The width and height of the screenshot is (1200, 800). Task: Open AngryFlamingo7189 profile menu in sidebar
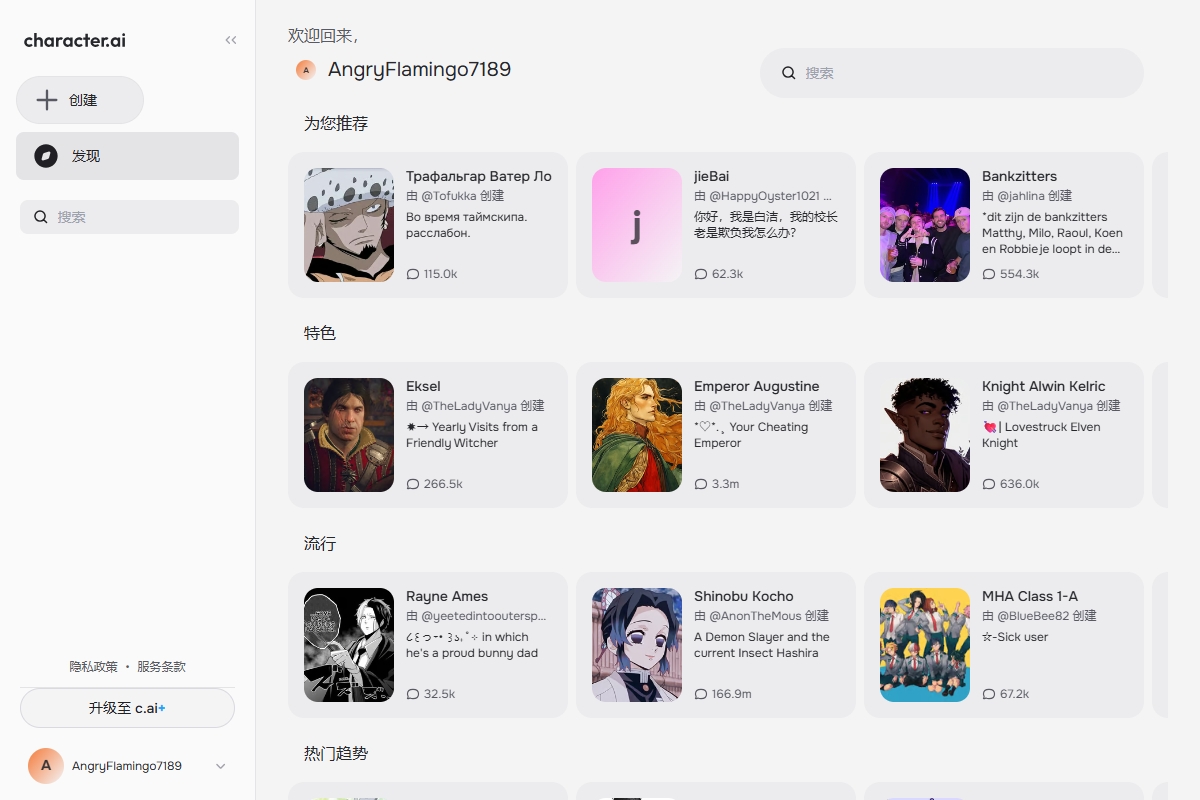(x=126, y=766)
